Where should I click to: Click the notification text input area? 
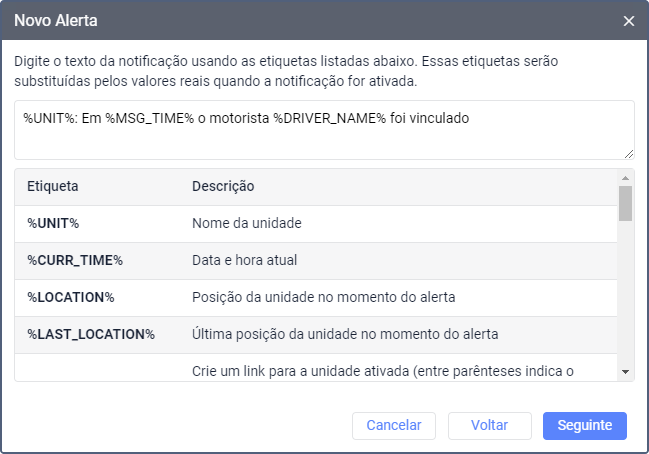(324, 129)
